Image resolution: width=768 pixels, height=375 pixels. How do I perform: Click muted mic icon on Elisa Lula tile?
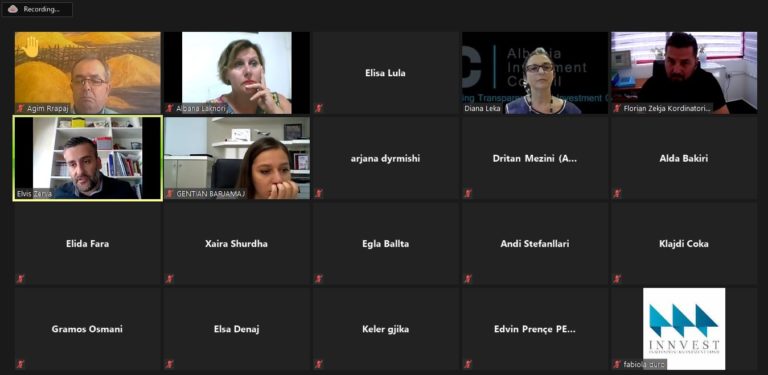[x=319, y=108]
